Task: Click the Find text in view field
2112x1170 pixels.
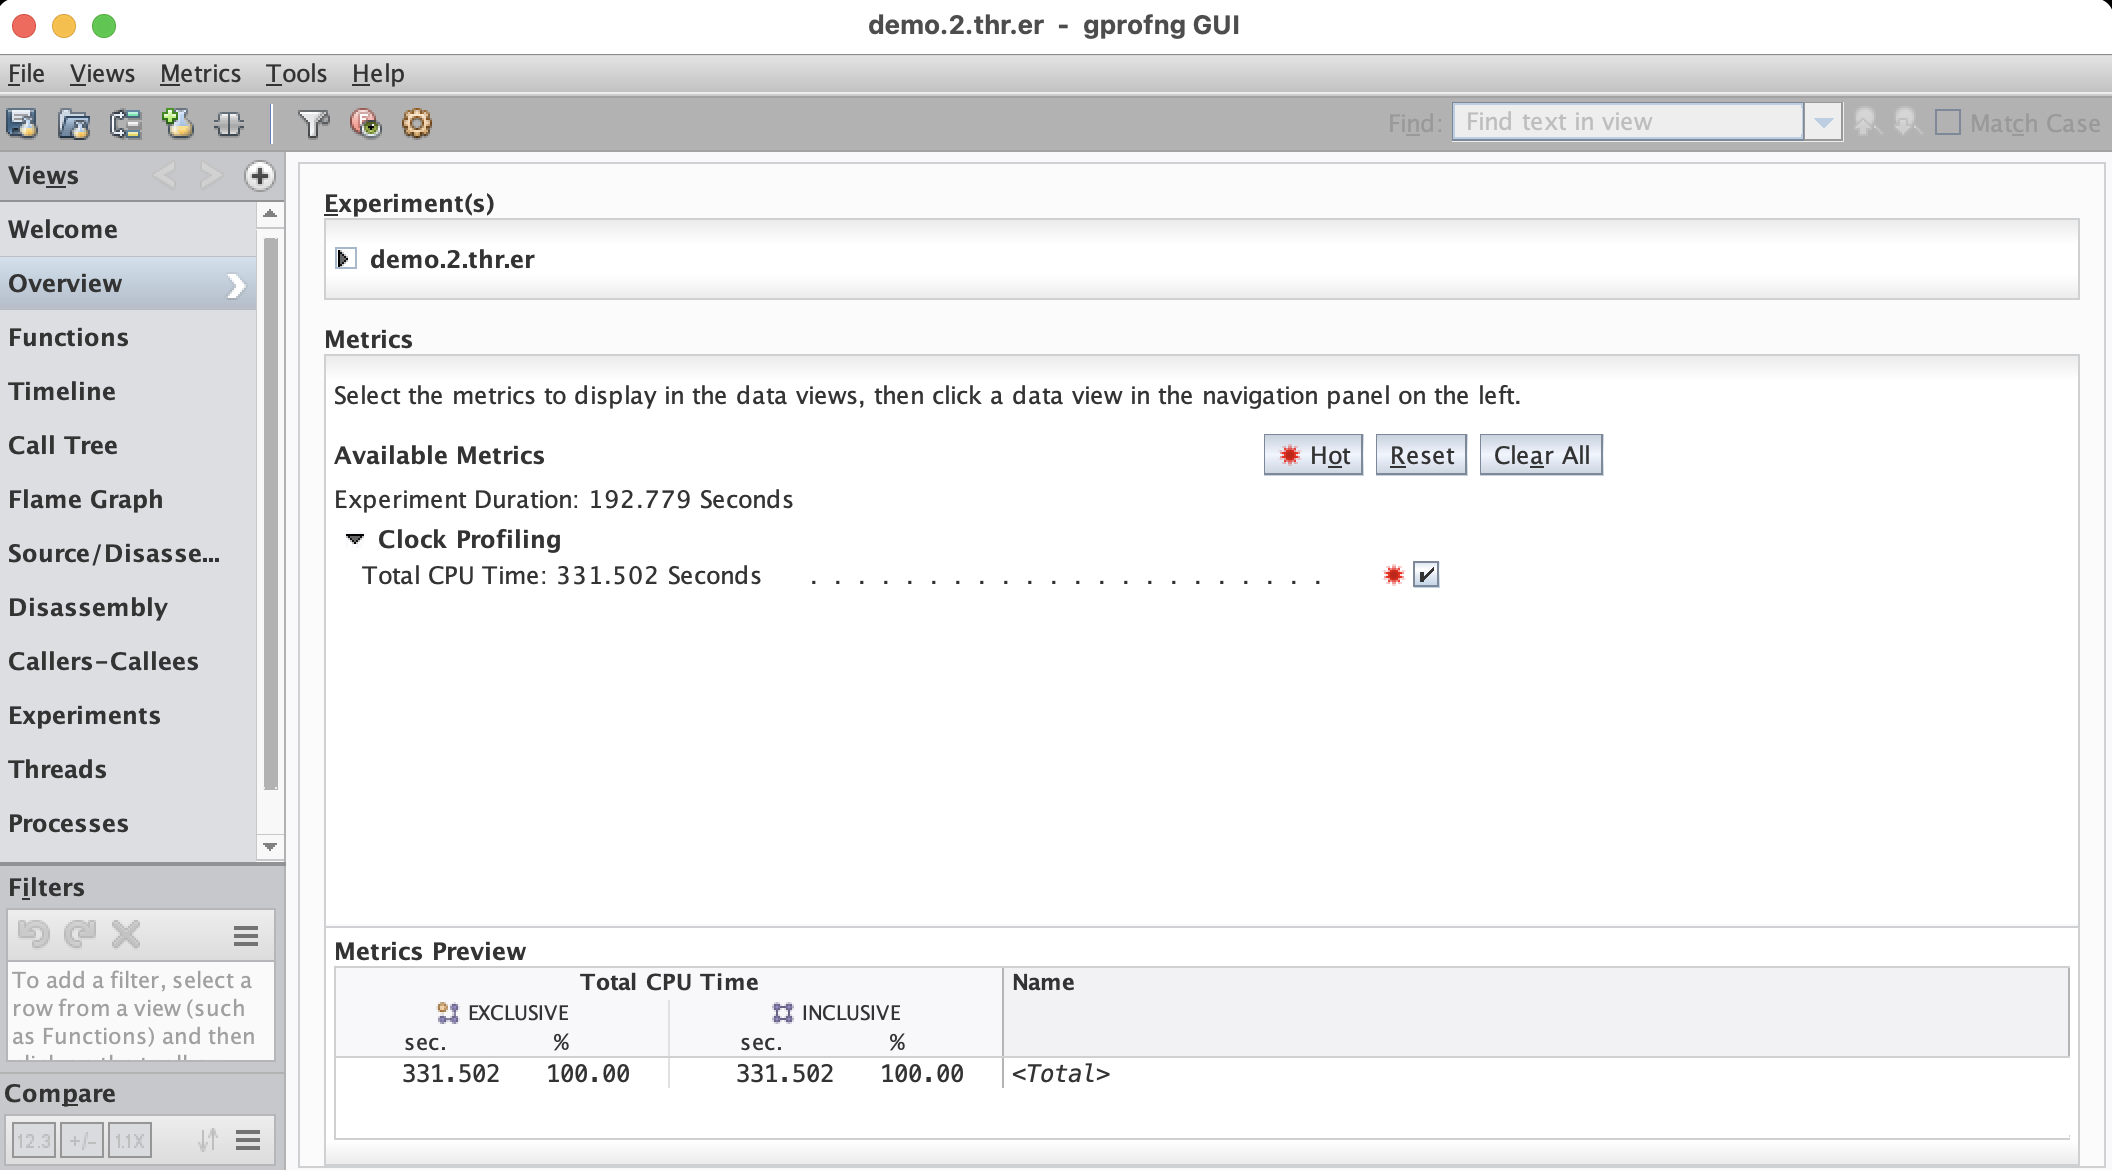Action: 1627,122
